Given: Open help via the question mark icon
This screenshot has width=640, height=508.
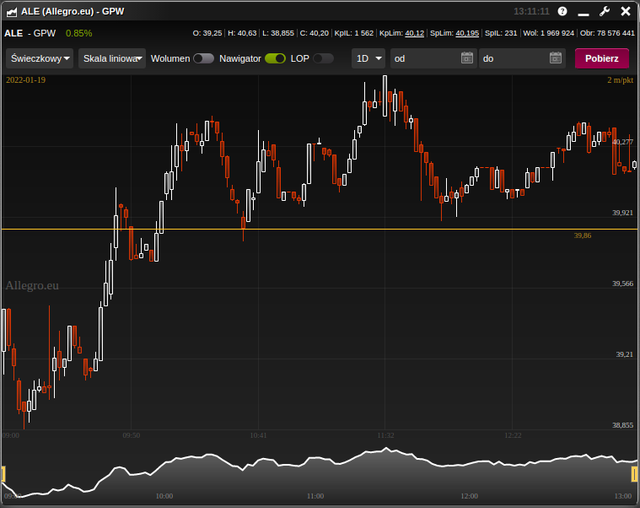Looking at the screenshot, I should point(562,11).
